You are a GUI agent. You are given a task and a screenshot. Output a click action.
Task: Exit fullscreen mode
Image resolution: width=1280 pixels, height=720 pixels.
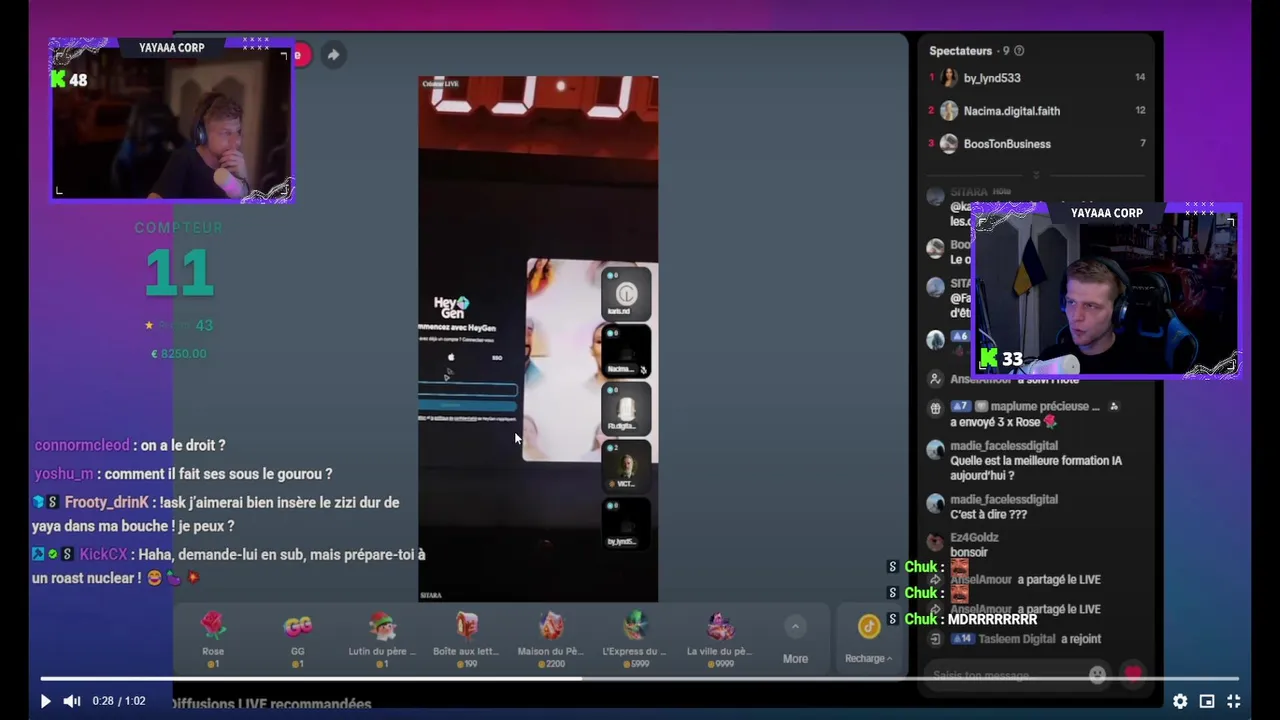point(1234,702)
